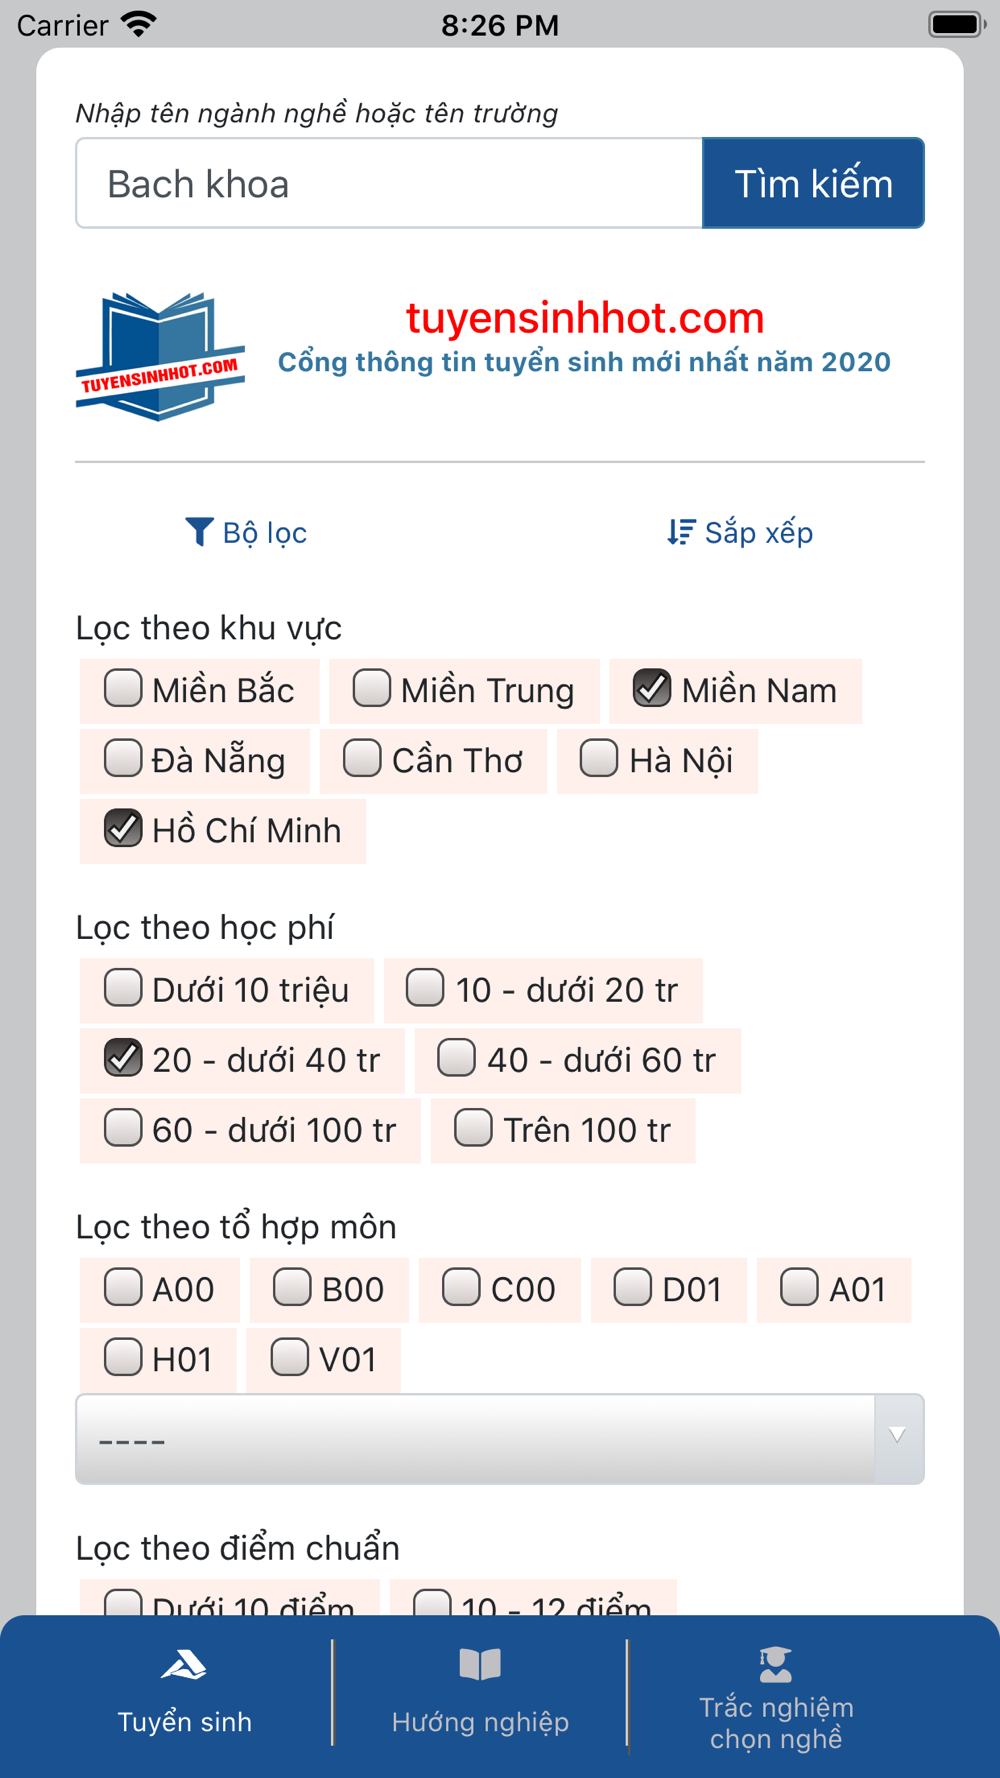Focus the Bach khoa search field
This screenshot has width=1000, height=1778.
coord(390,183)
